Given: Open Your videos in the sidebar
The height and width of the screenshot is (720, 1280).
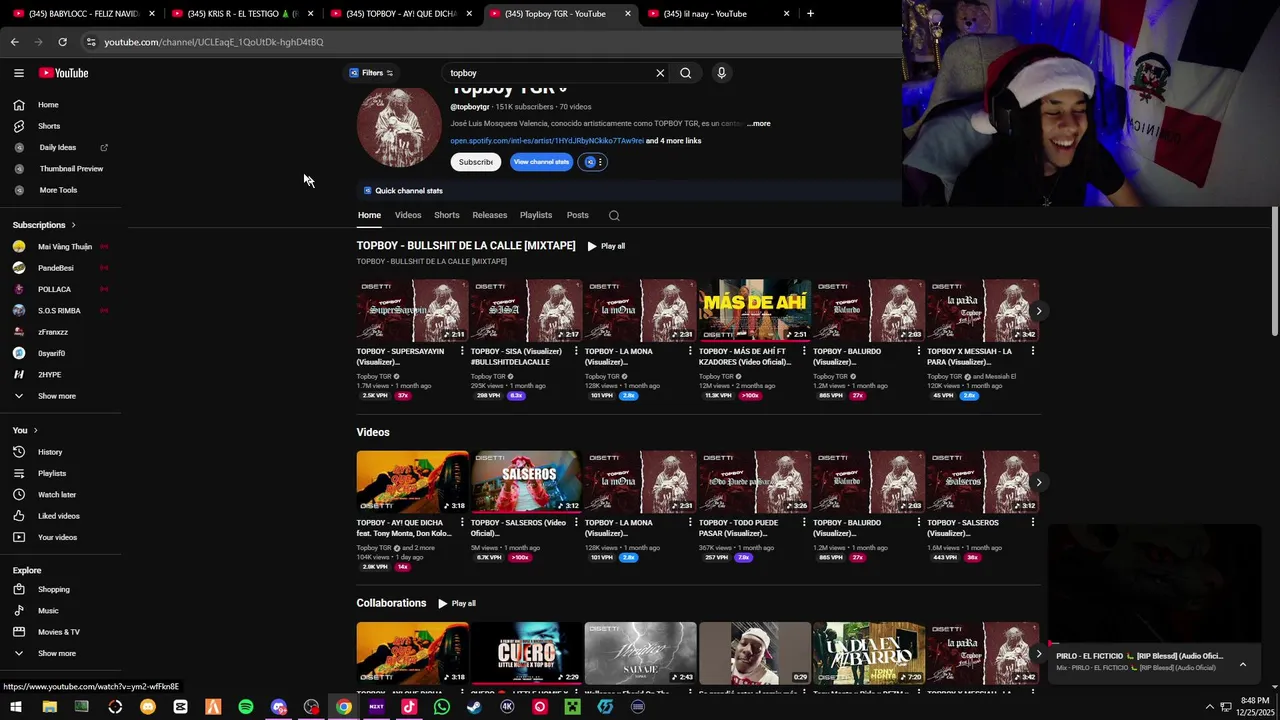Looking at the screenshot, I should [57, 538].
